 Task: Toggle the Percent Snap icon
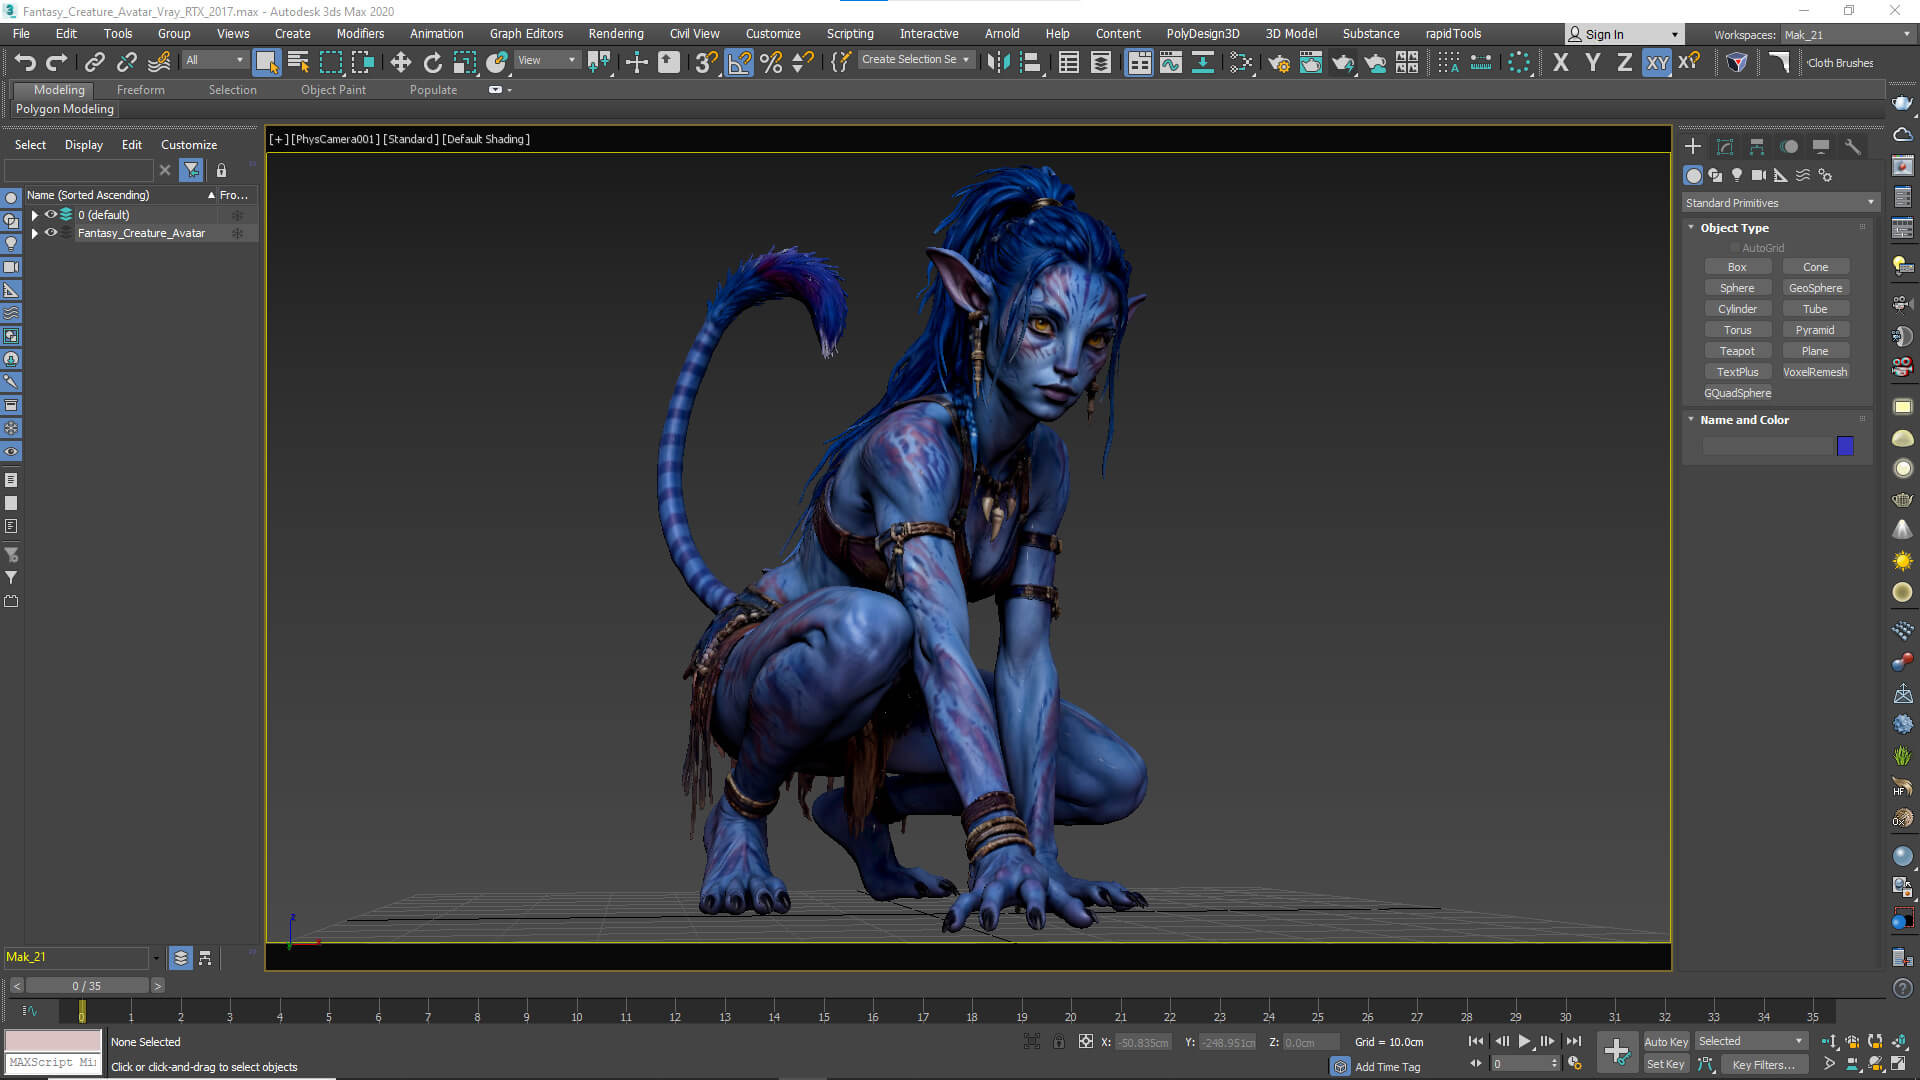coord(771,62)
